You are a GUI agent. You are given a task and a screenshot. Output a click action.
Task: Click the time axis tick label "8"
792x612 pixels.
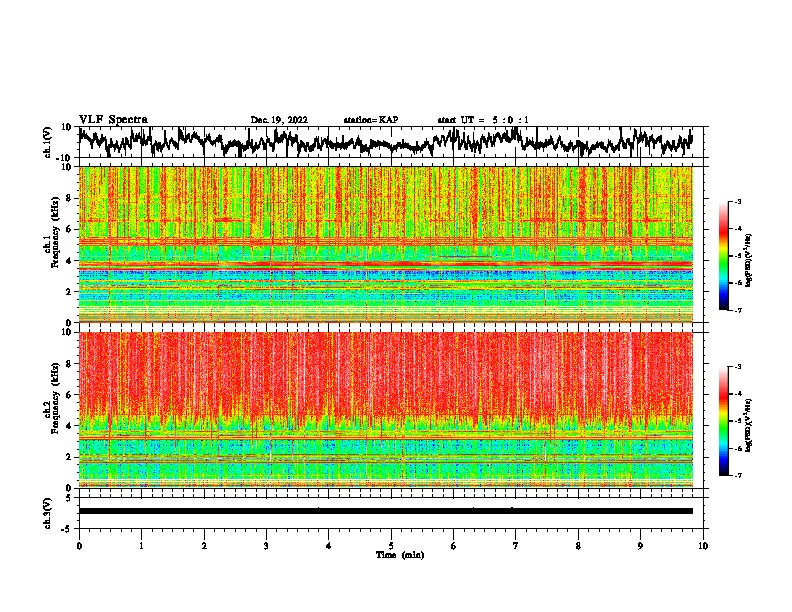[578, 546]
